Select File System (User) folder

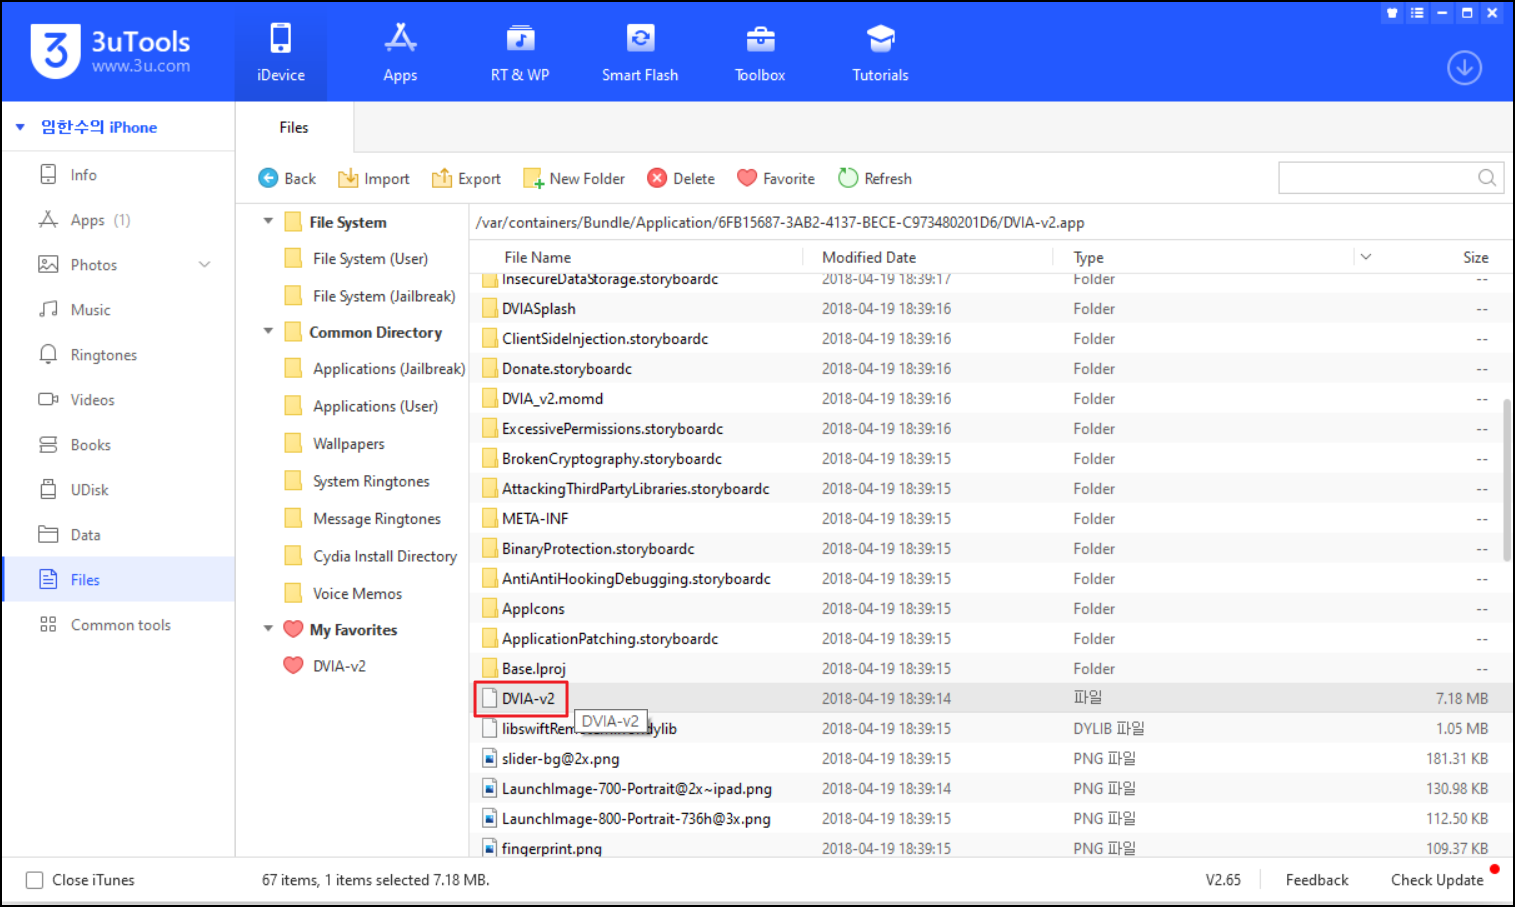tap(356, 258)
